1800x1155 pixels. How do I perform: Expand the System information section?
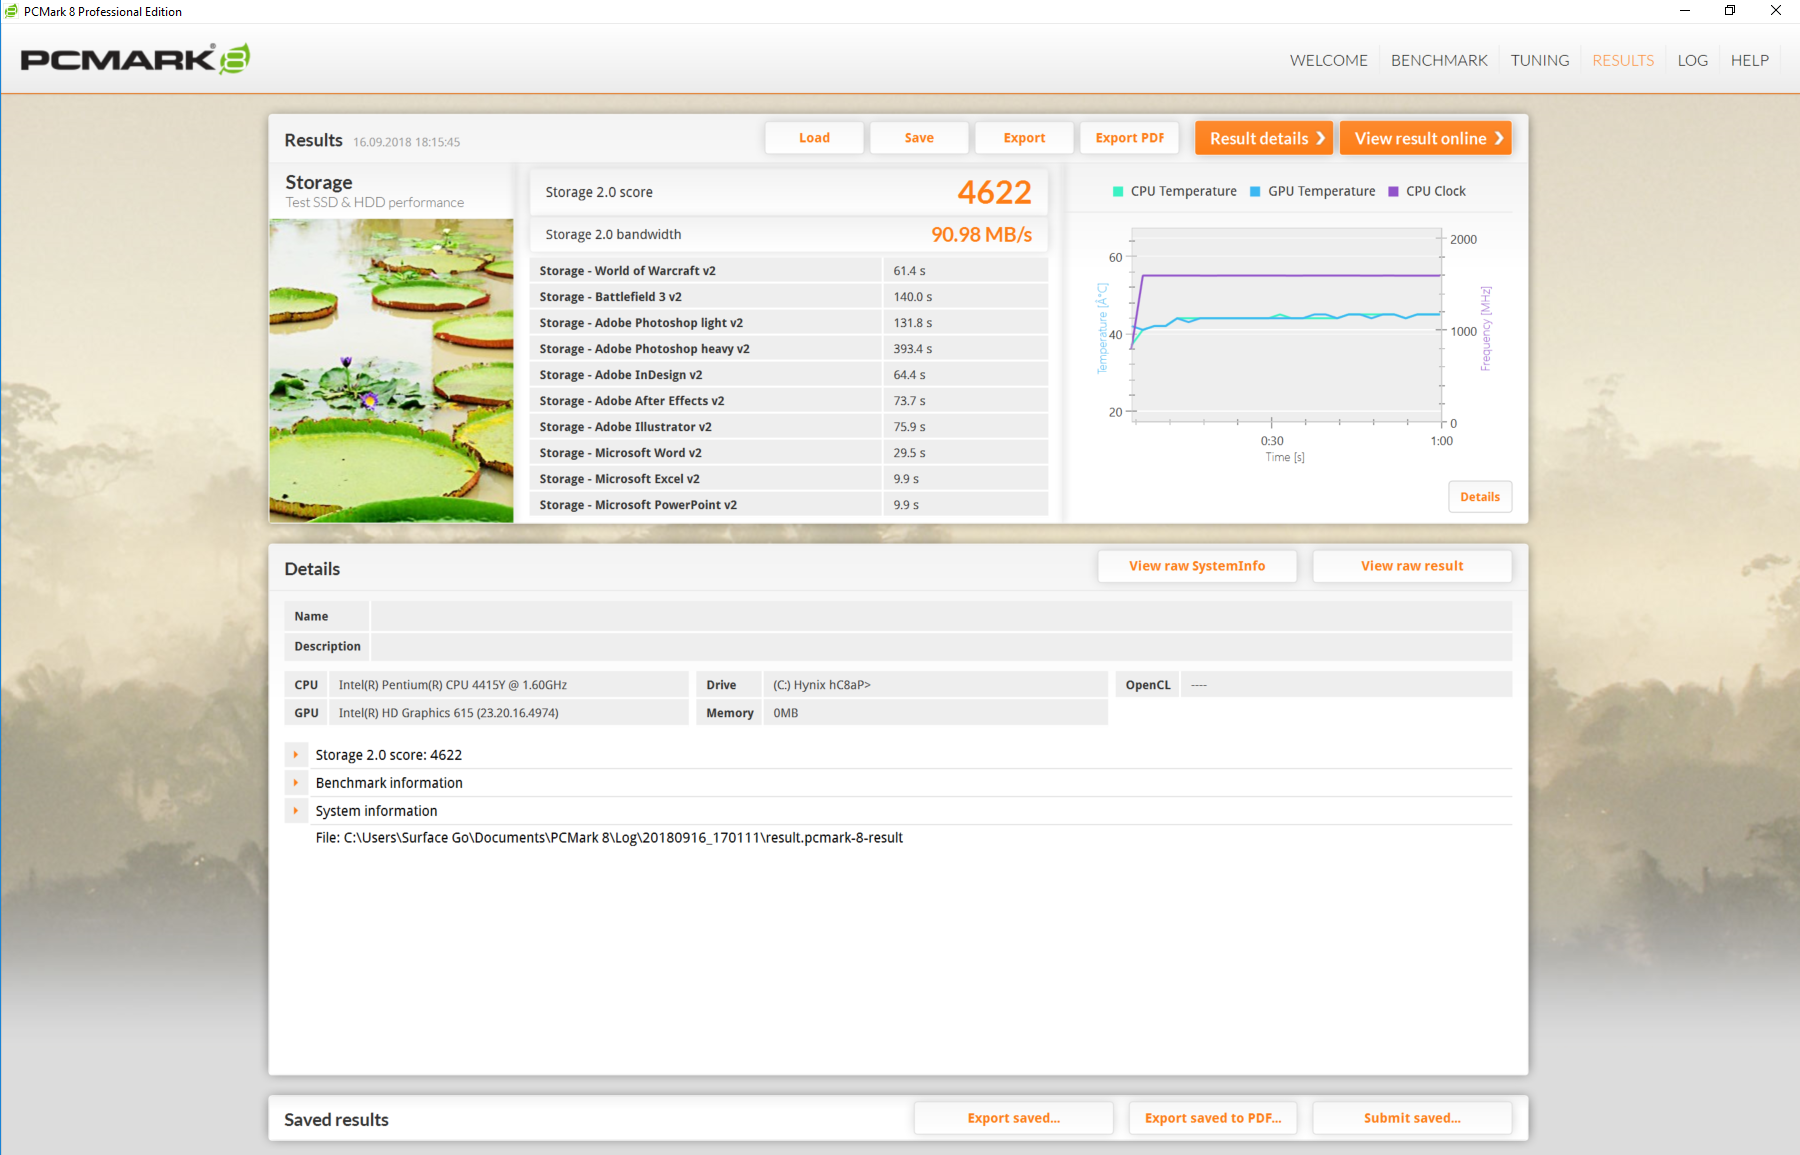tap(296, 811)
